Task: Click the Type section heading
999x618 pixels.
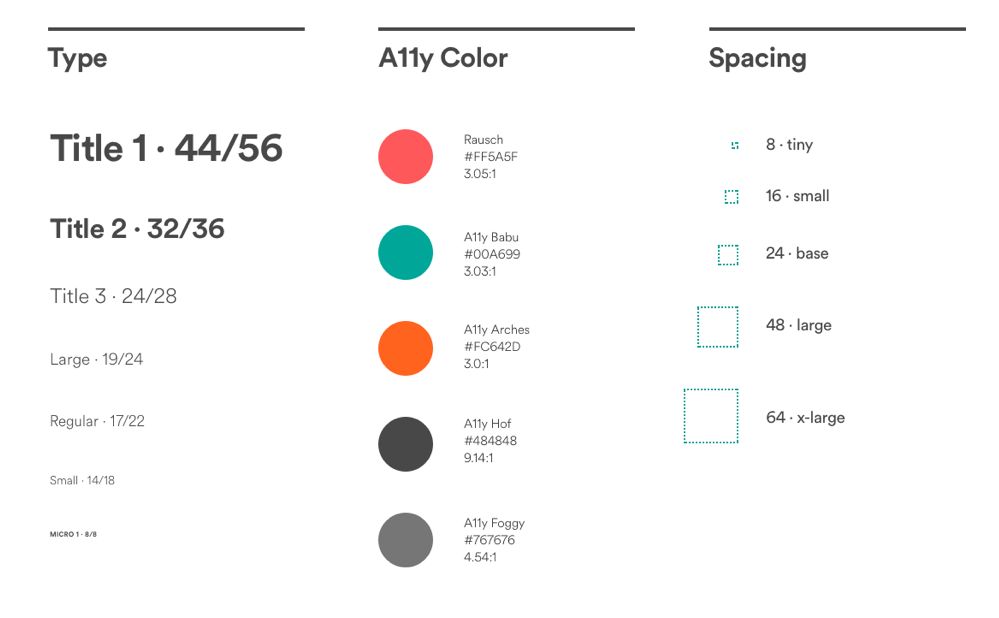Action: 77,58
